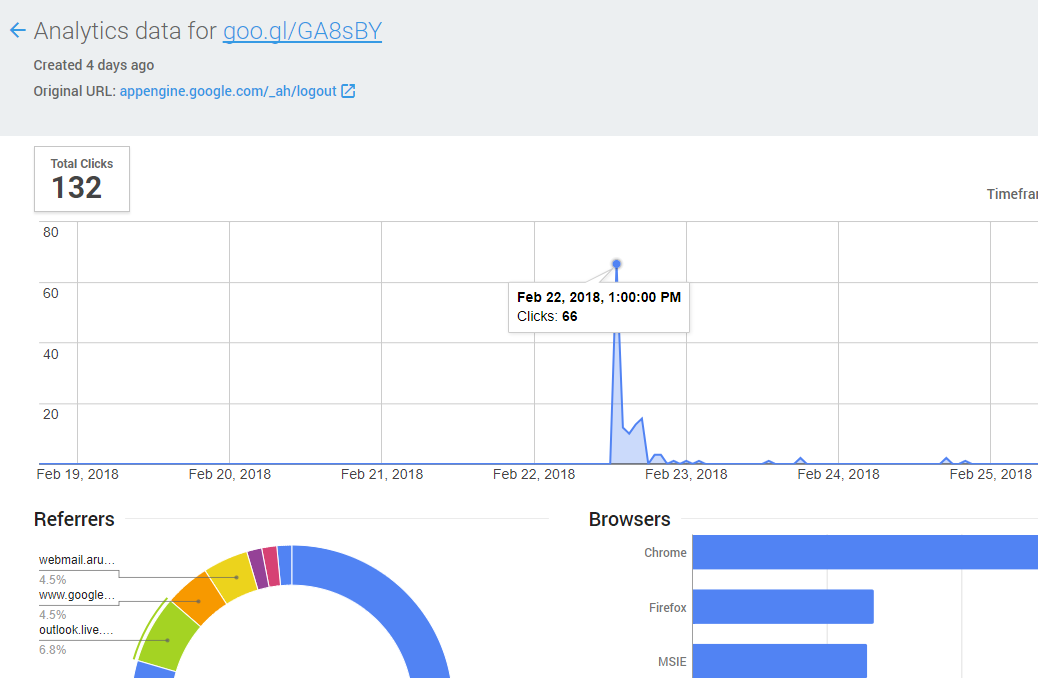Click the 'Referrers' section heading
Viewport: 1038px width, 678px height.
click(74, 519)
